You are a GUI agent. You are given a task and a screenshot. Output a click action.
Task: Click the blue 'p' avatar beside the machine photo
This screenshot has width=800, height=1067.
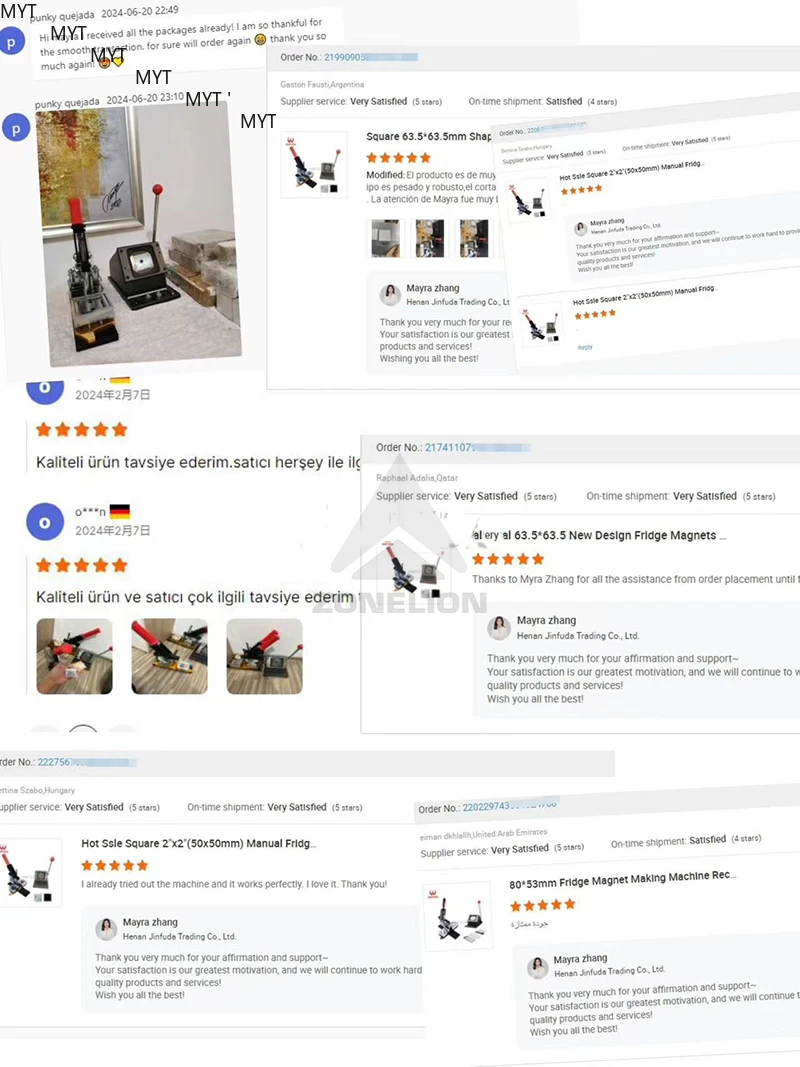click(x=16, y=128)
